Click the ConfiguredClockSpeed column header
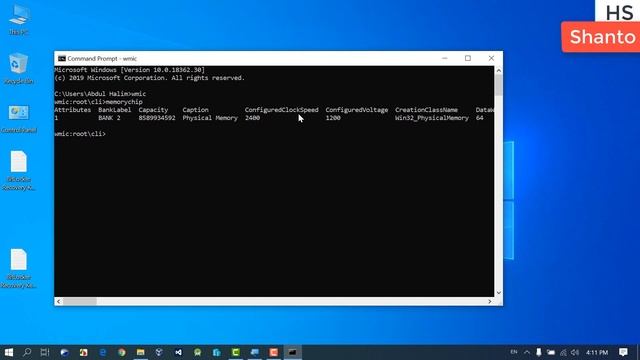This screenshot has width=640, height=360. click(281, 110)
